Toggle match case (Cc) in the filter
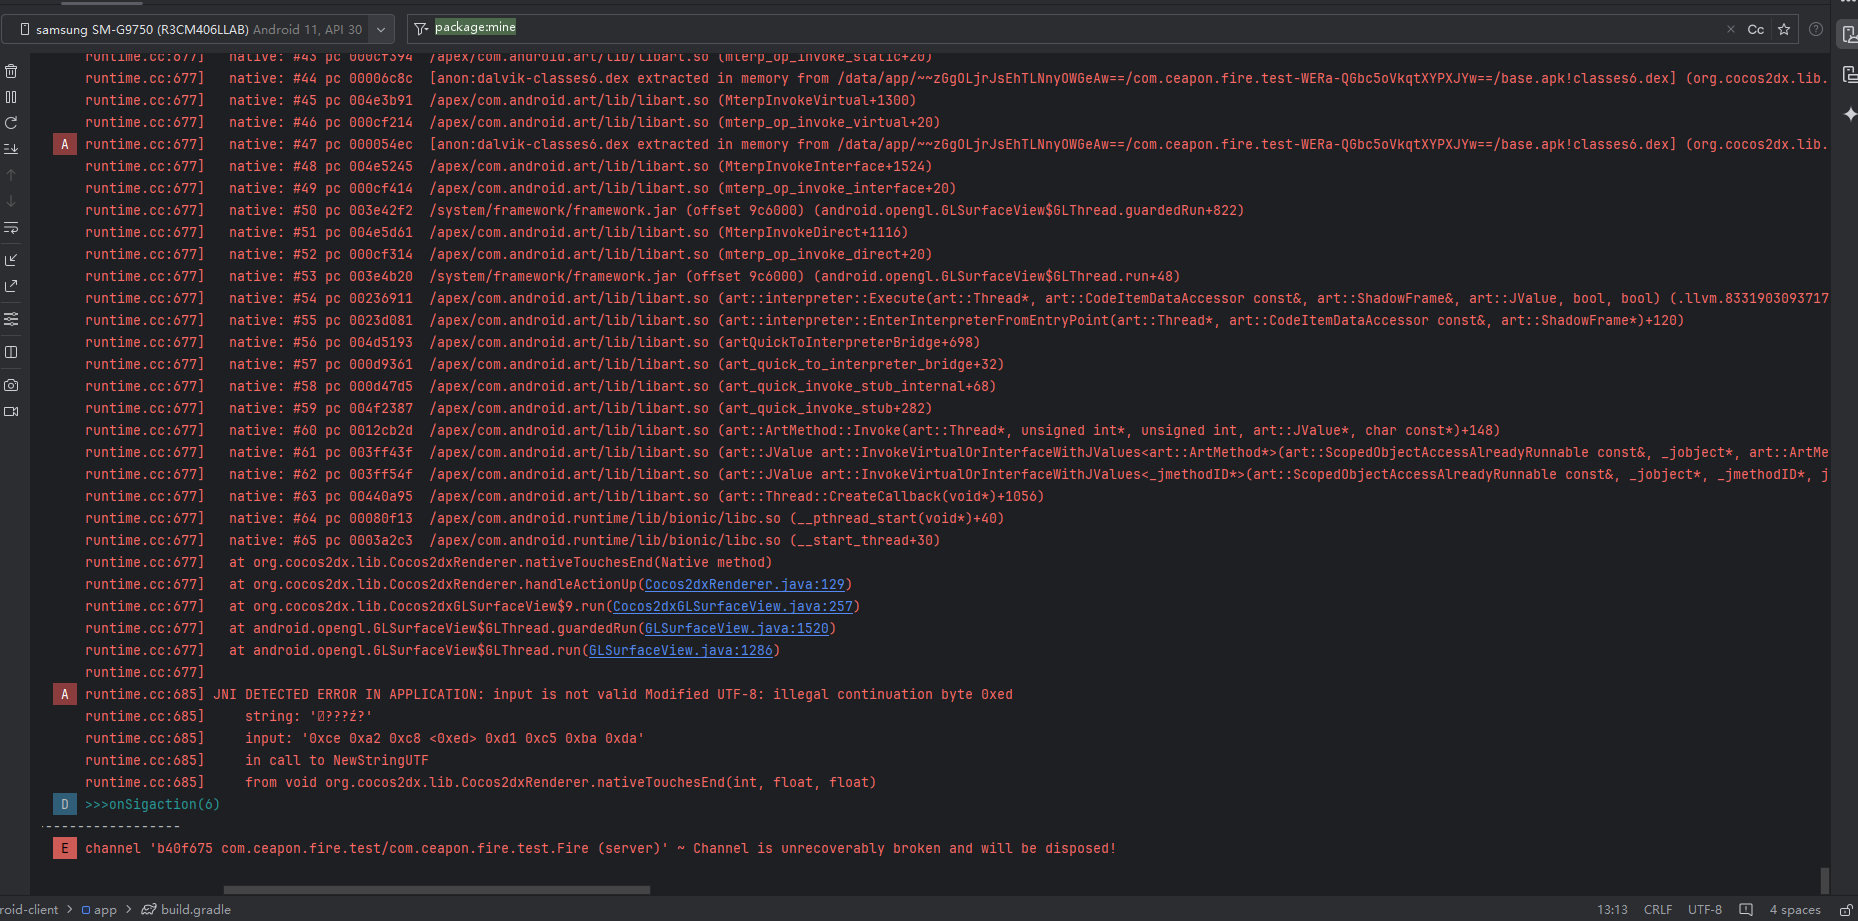This screenshot has height=921, width=1858. coord(1755,29)
